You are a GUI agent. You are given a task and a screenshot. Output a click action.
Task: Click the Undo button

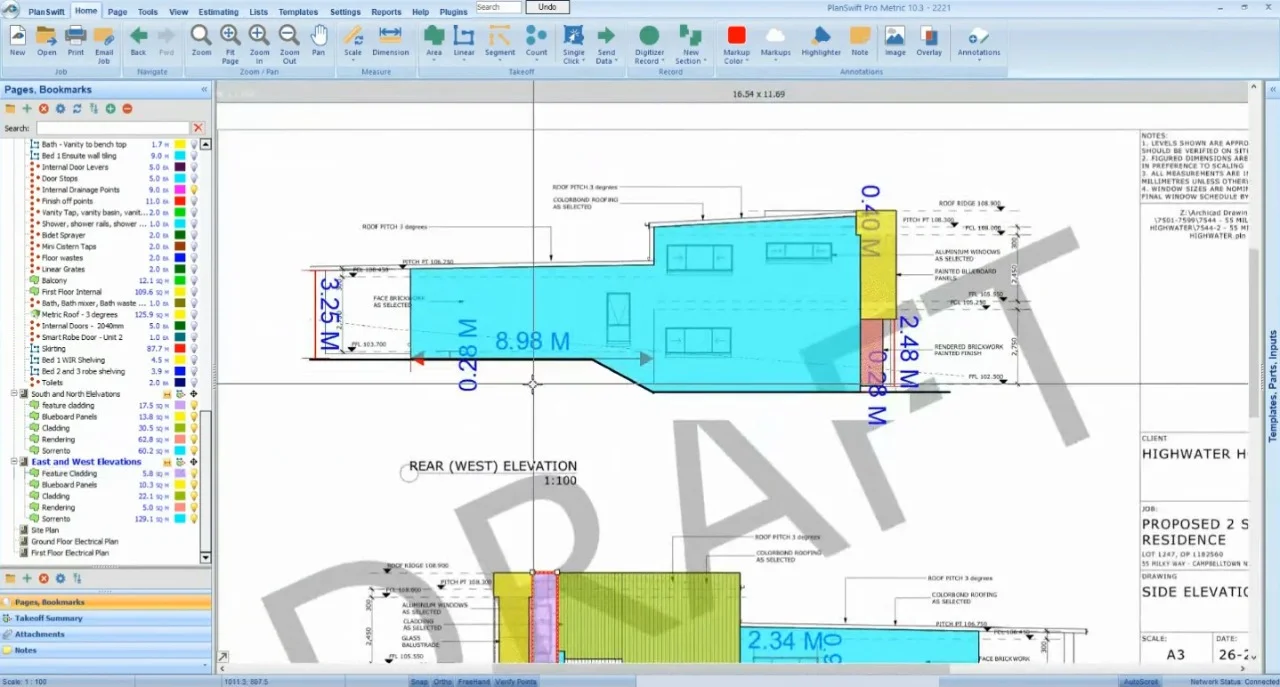tap(547, 7)
